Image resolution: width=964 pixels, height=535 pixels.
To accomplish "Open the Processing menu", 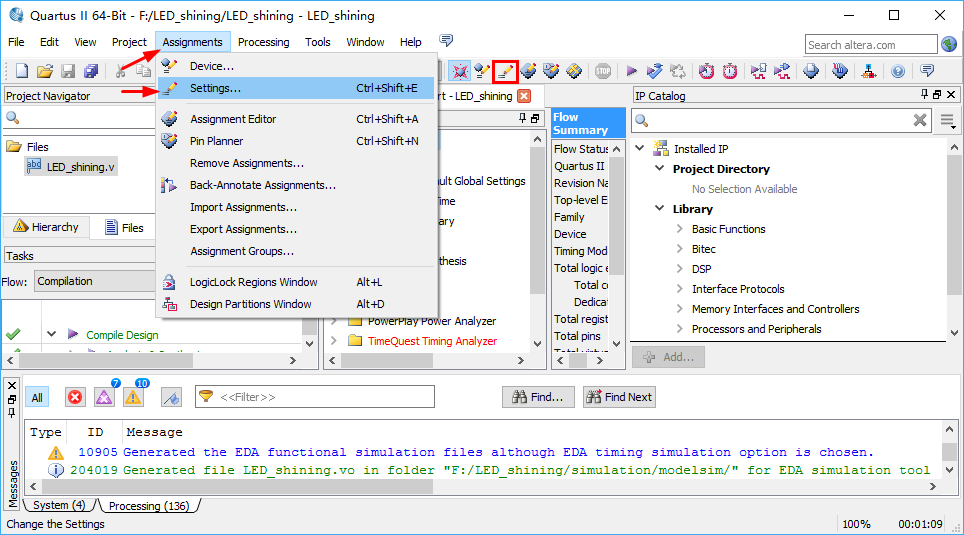I will (x=263, y=42).
